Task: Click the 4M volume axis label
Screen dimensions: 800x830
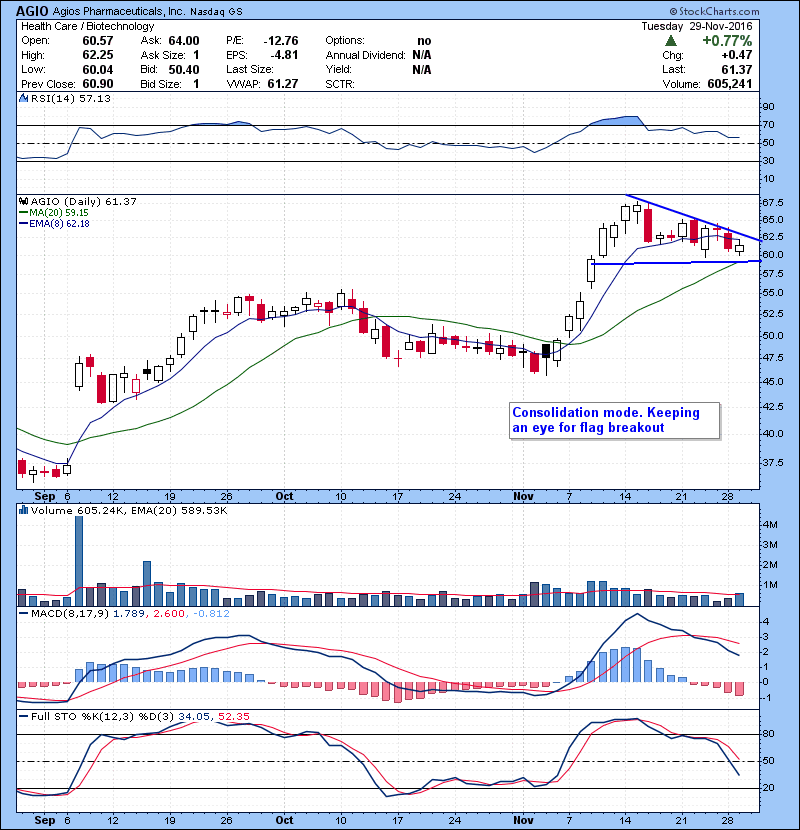Action: (x=770, y=525)
